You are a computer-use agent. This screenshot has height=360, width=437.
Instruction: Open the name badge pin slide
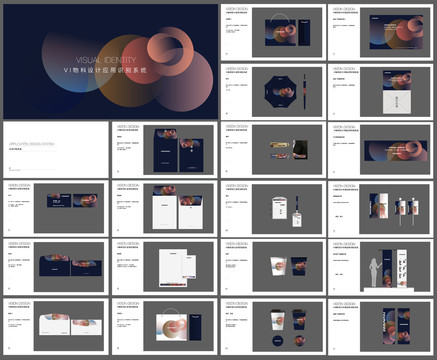(273, 150)
